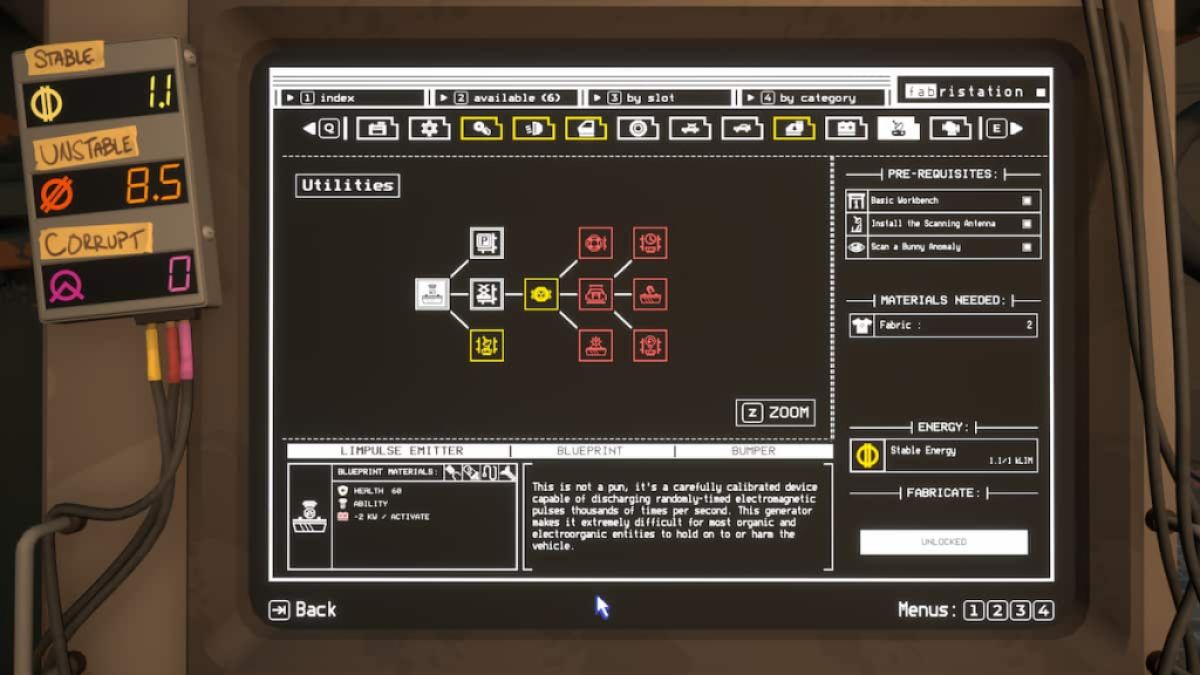Choose the car door category icon
1200x675 pixels.
pos(585,128)
